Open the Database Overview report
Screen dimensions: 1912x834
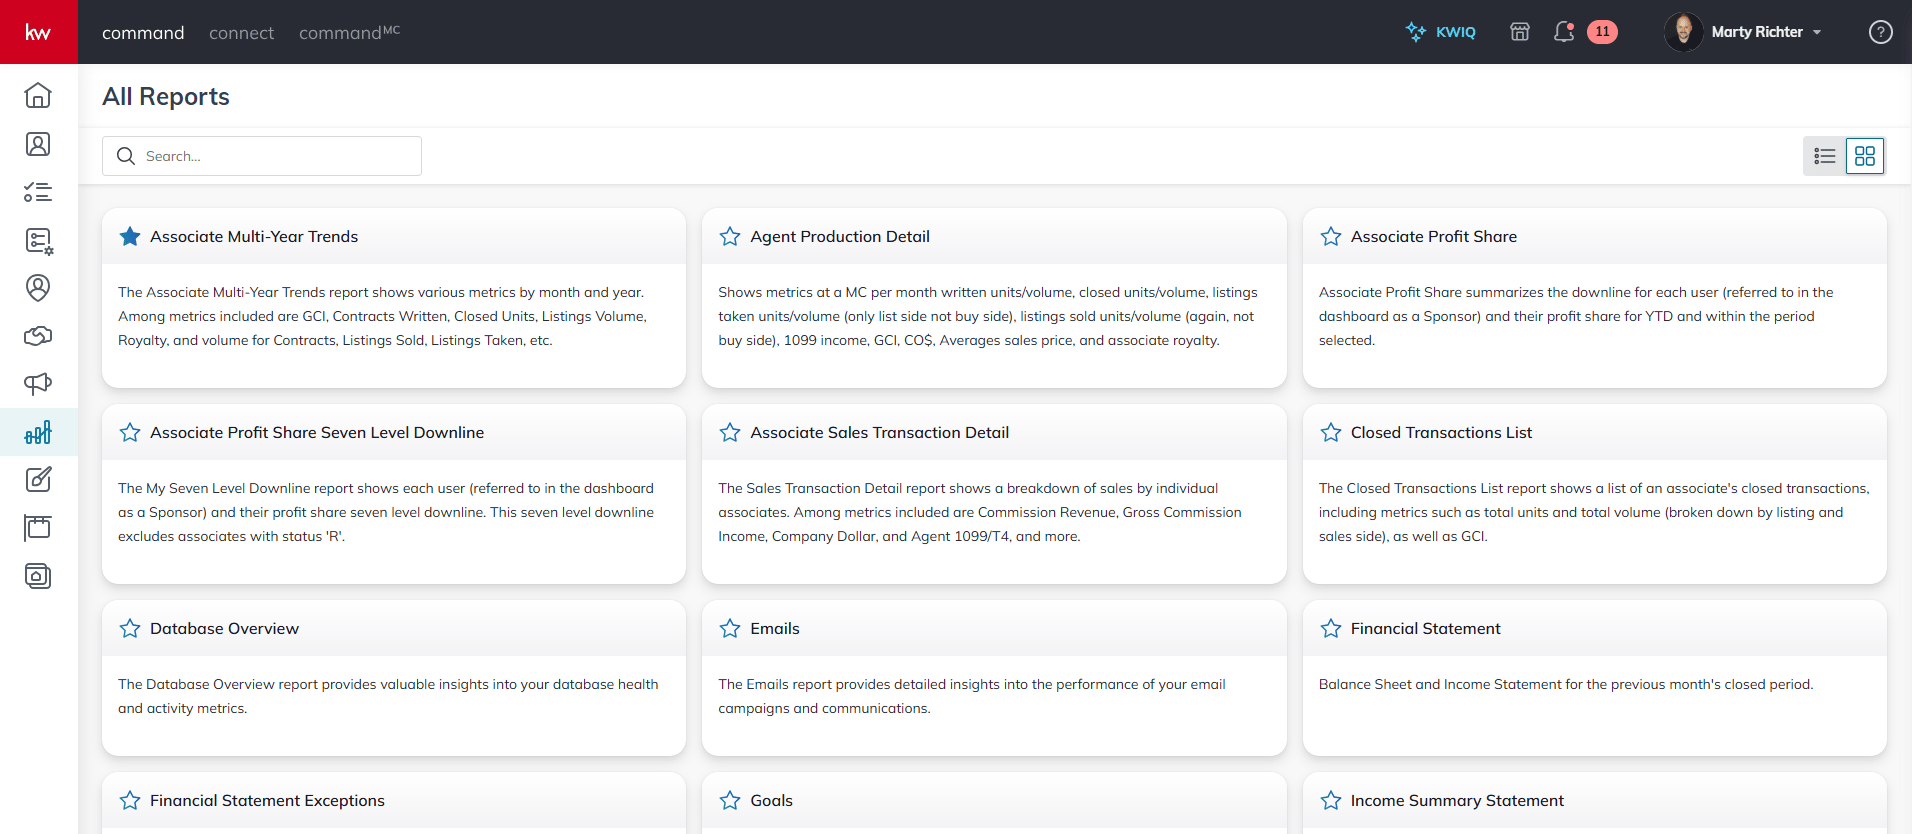pos(224,629)
